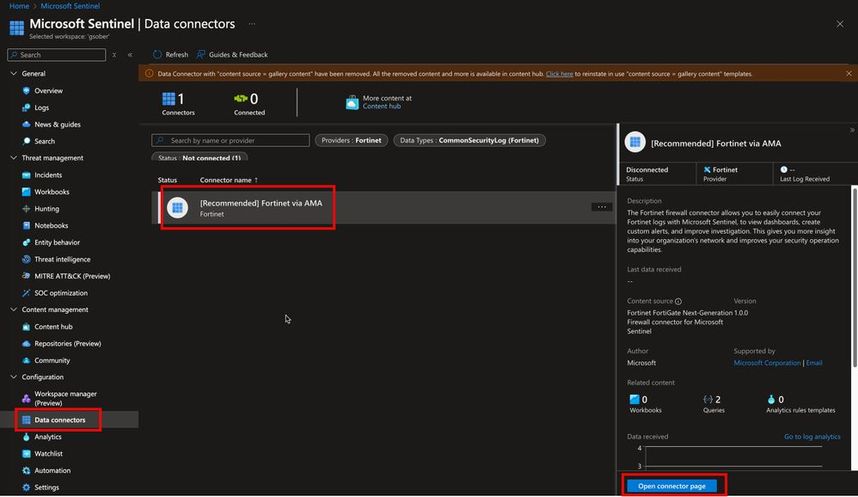The width and height of the screenshot is (858, 497).
Task: Open the Hunting icon
Action: 26,209
